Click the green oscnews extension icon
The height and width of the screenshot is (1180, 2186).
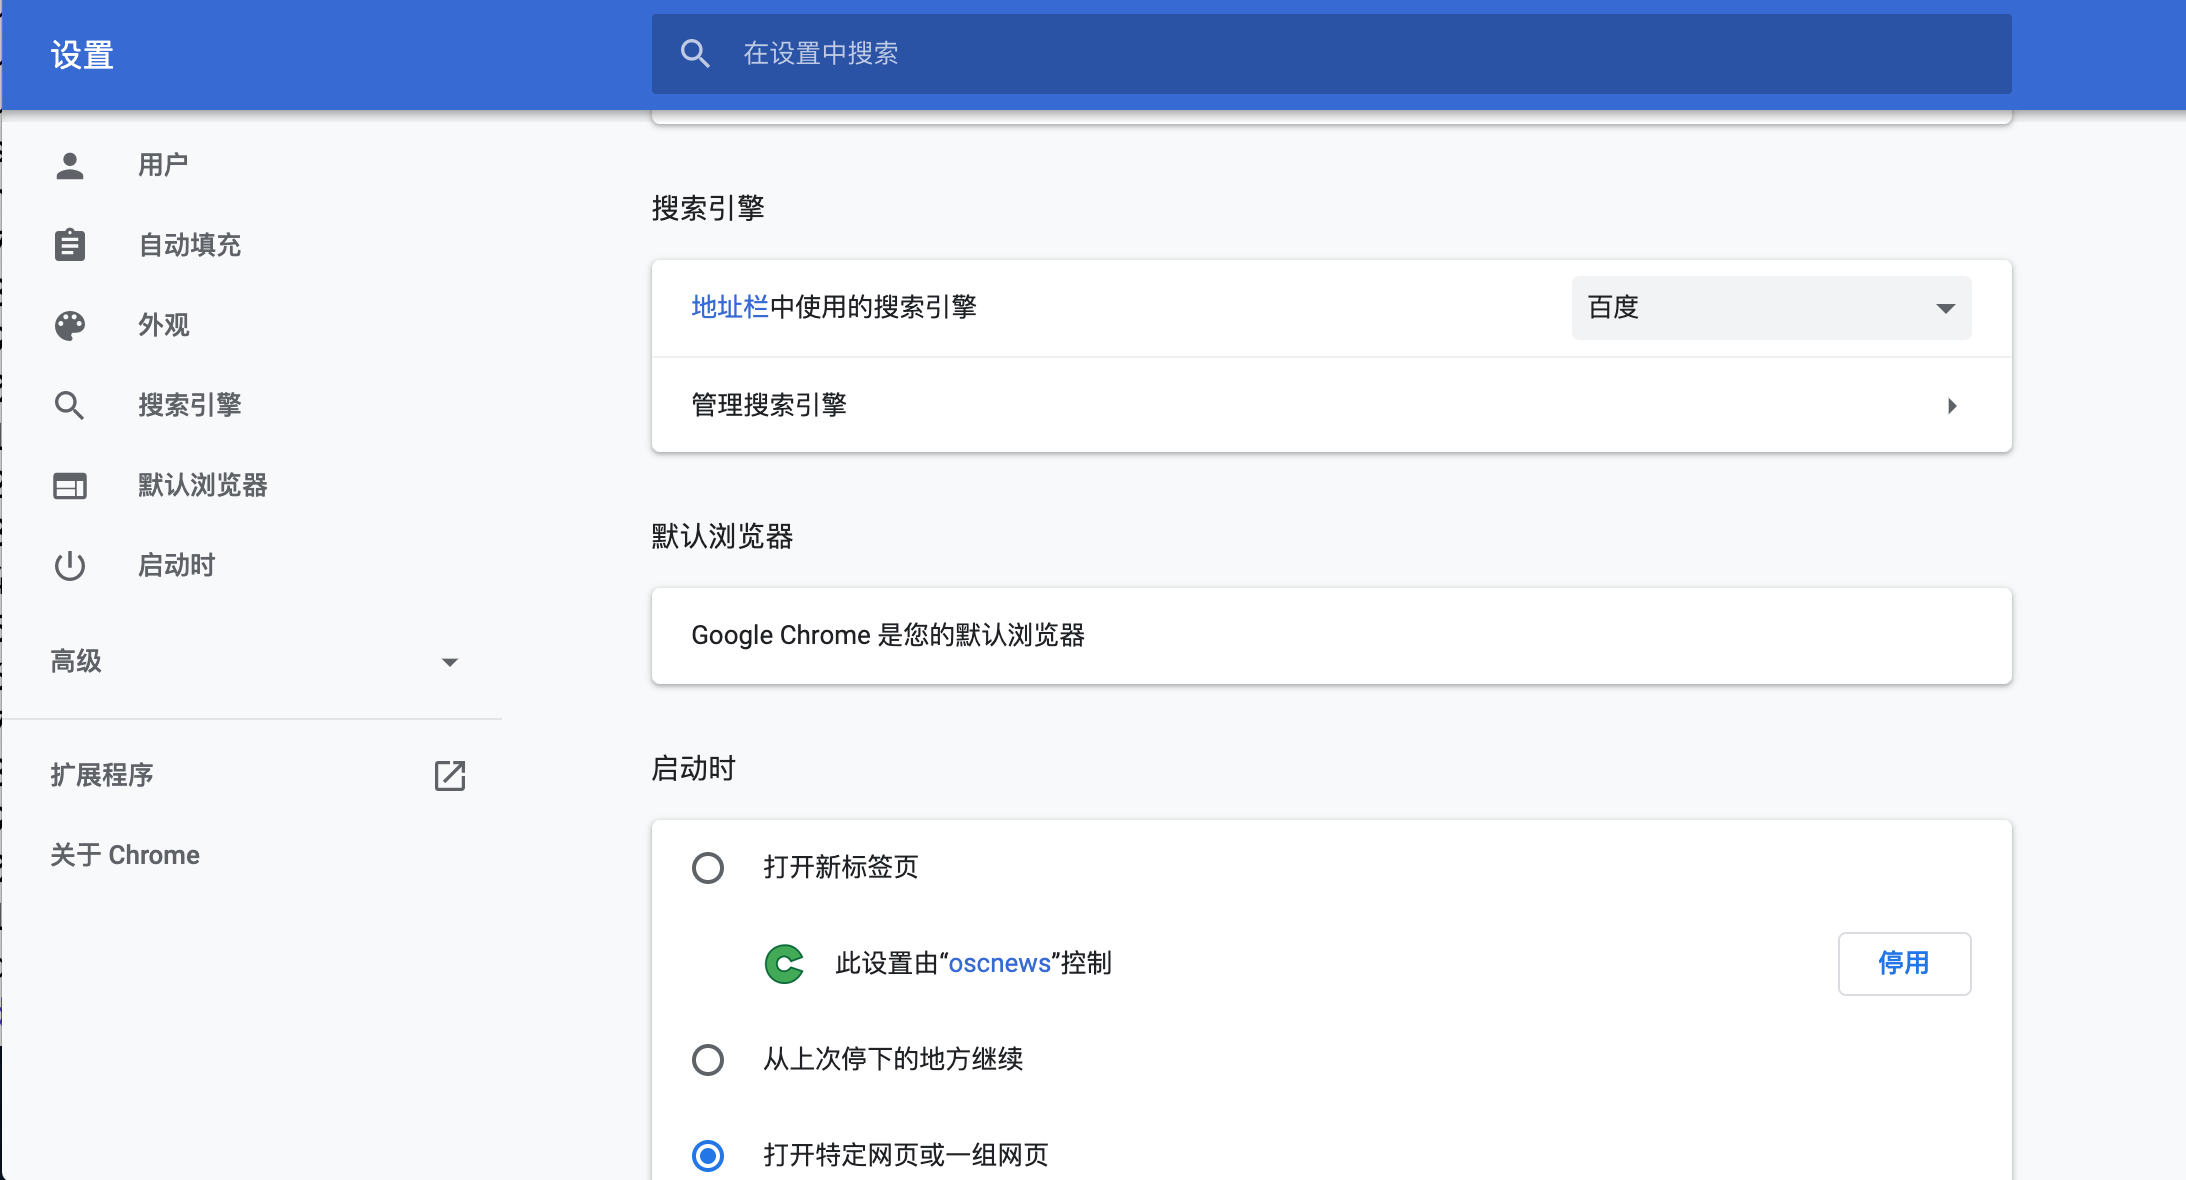(x=784, y=964)
